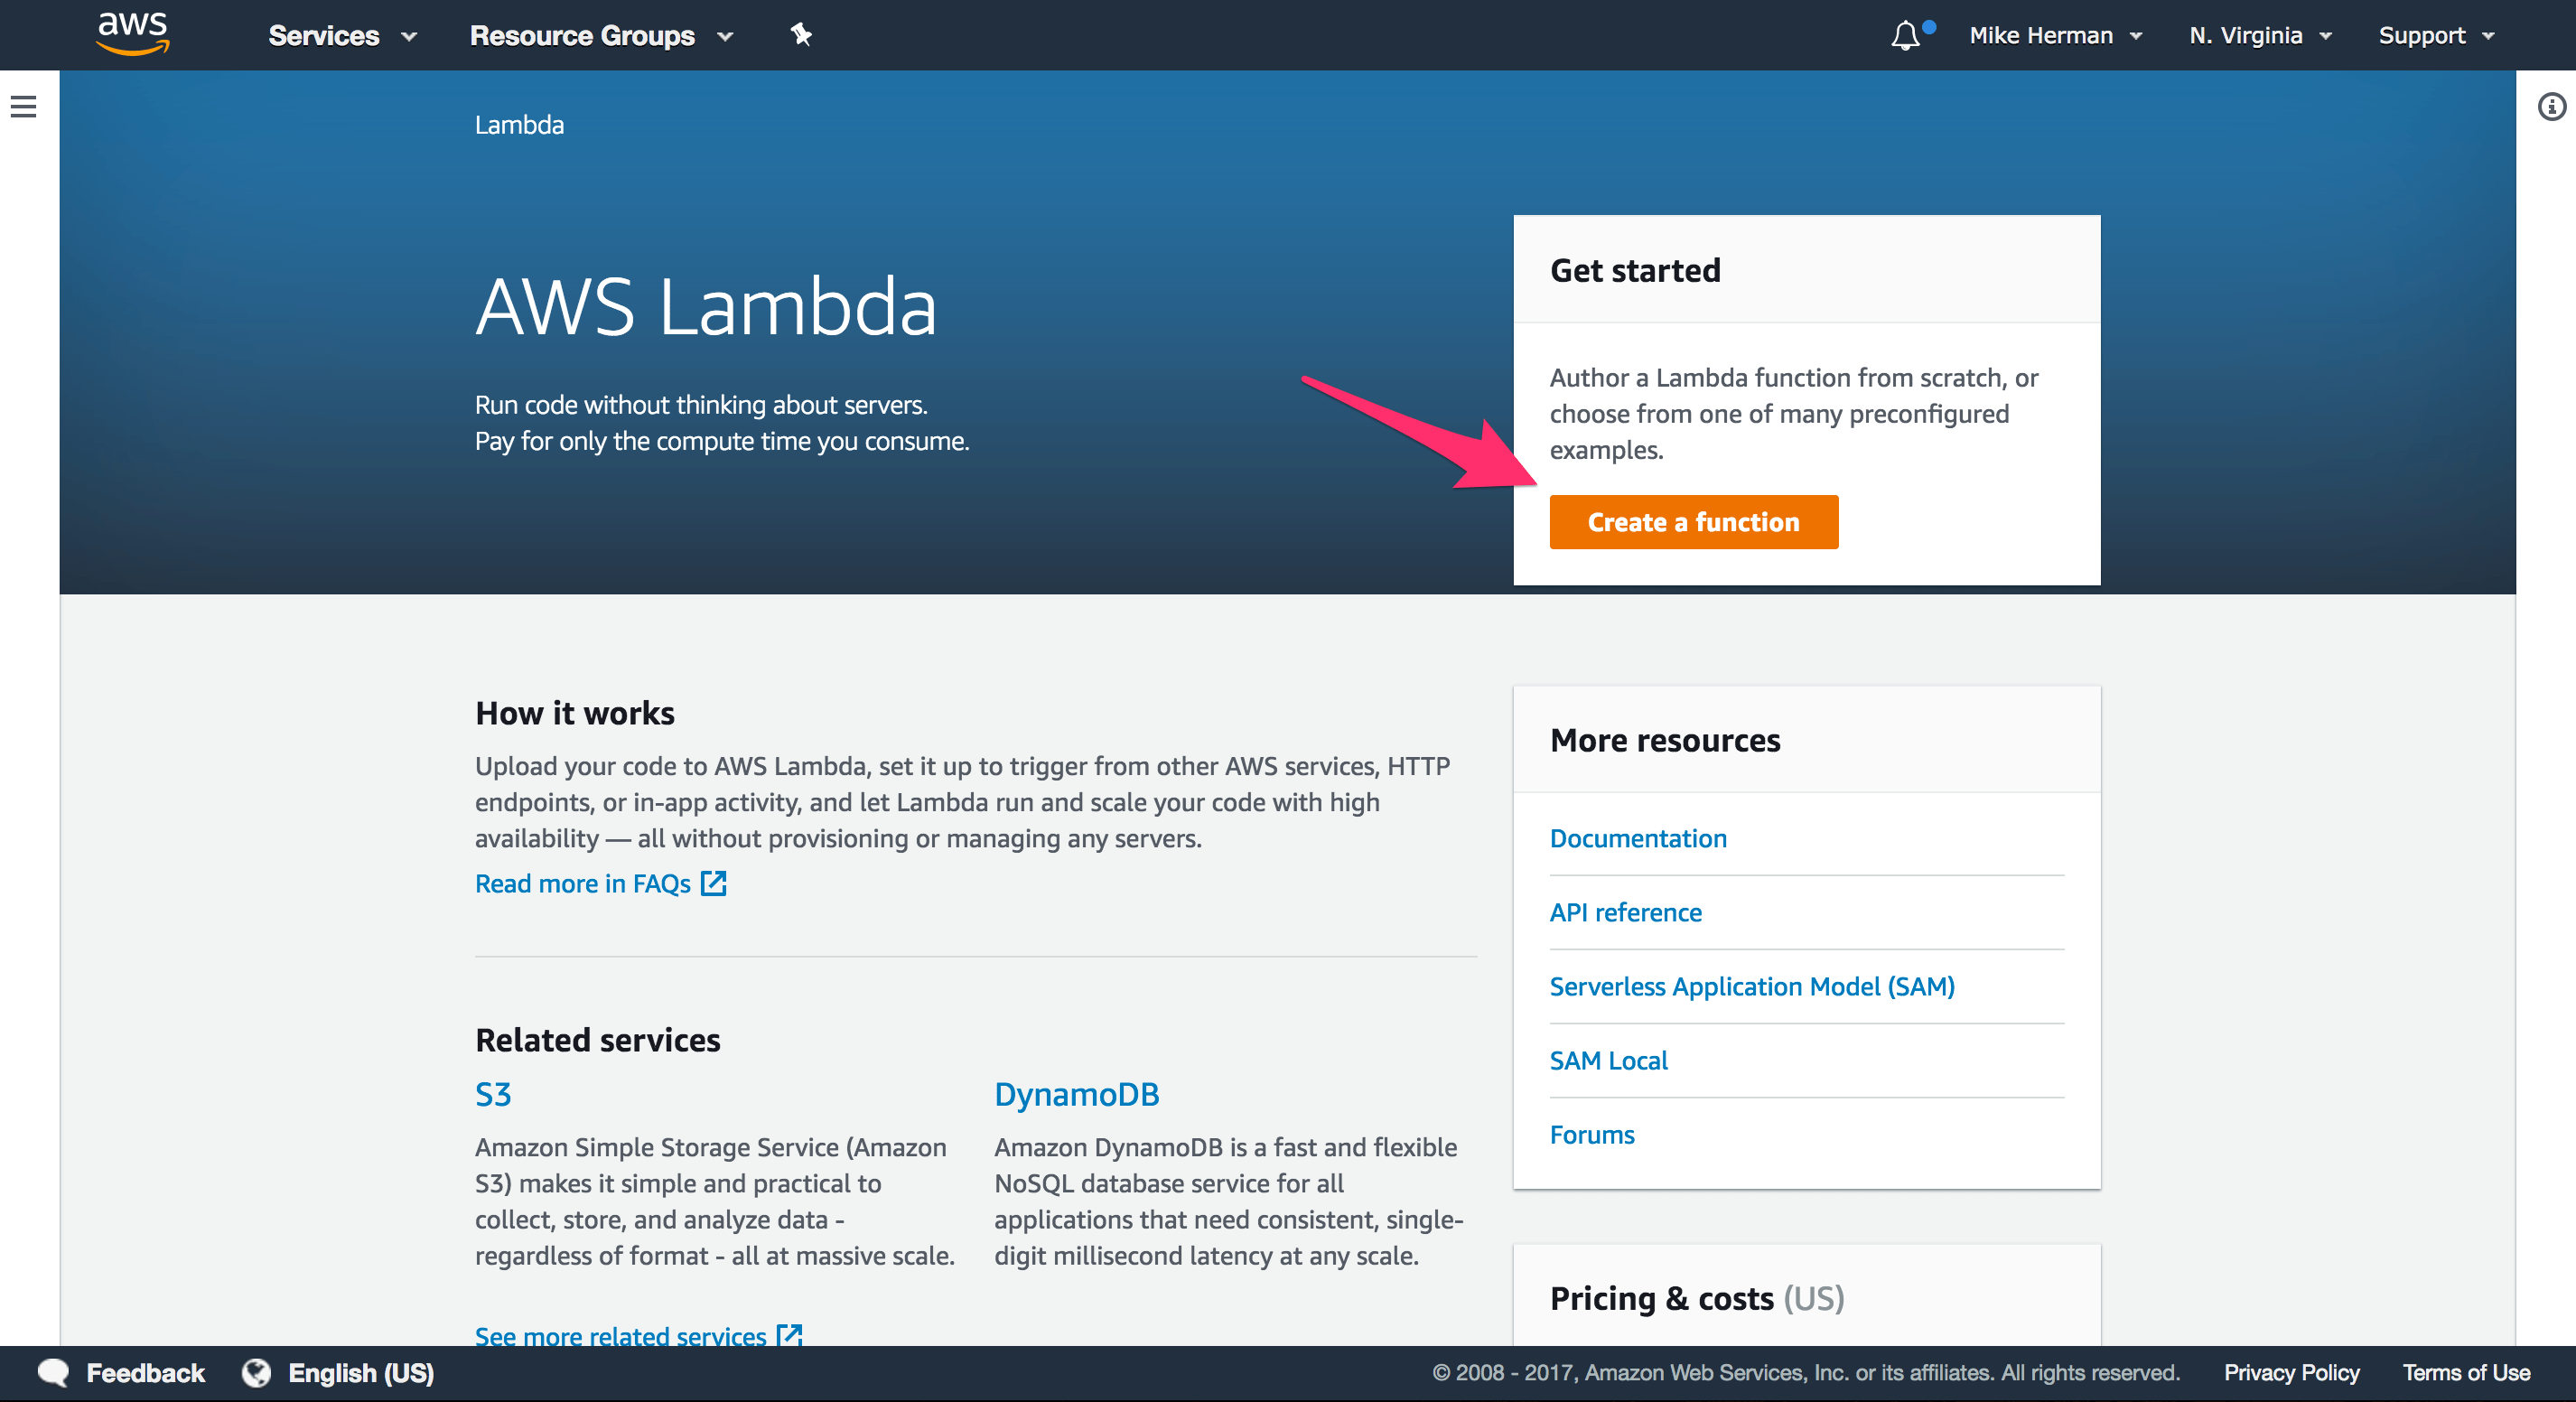The image size is (2576, 1402).
Task: Click the AWS logo in the top bar
Action: click(131, 33)
